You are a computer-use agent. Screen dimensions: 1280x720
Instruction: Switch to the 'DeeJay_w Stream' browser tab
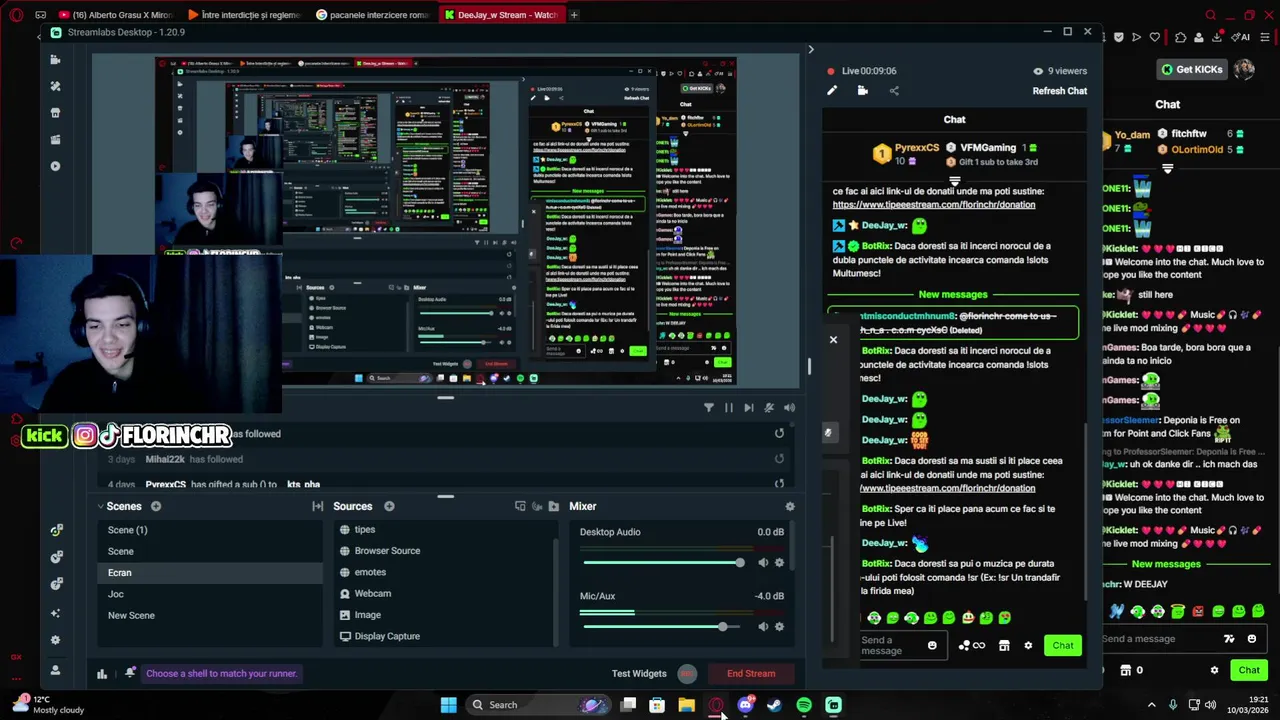pos(500,15)
